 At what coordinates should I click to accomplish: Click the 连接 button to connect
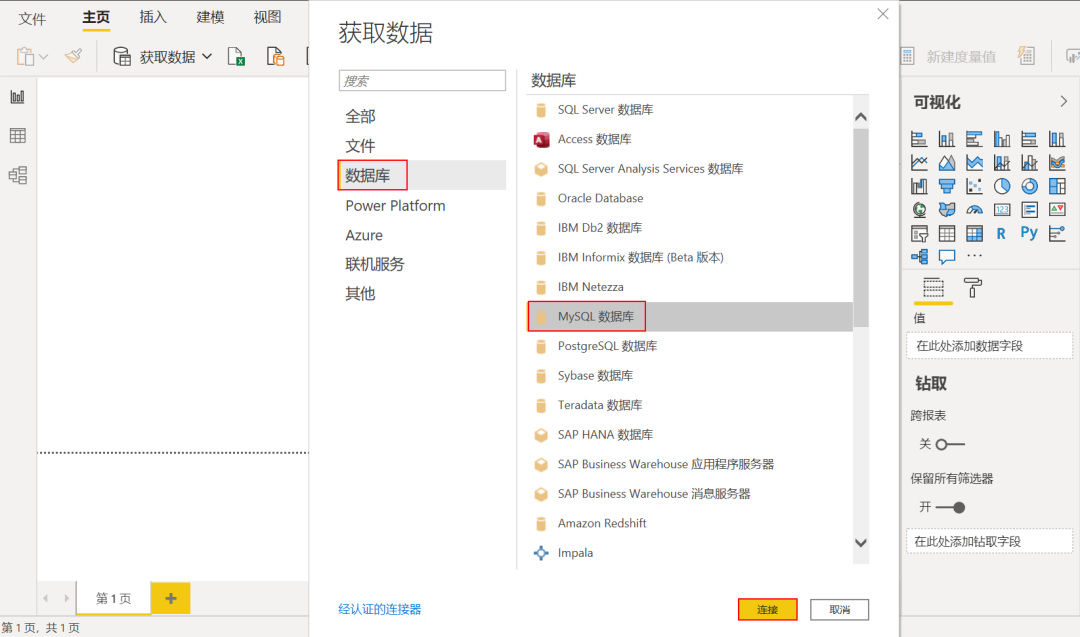pyautogui.click(x=767, y=609)
